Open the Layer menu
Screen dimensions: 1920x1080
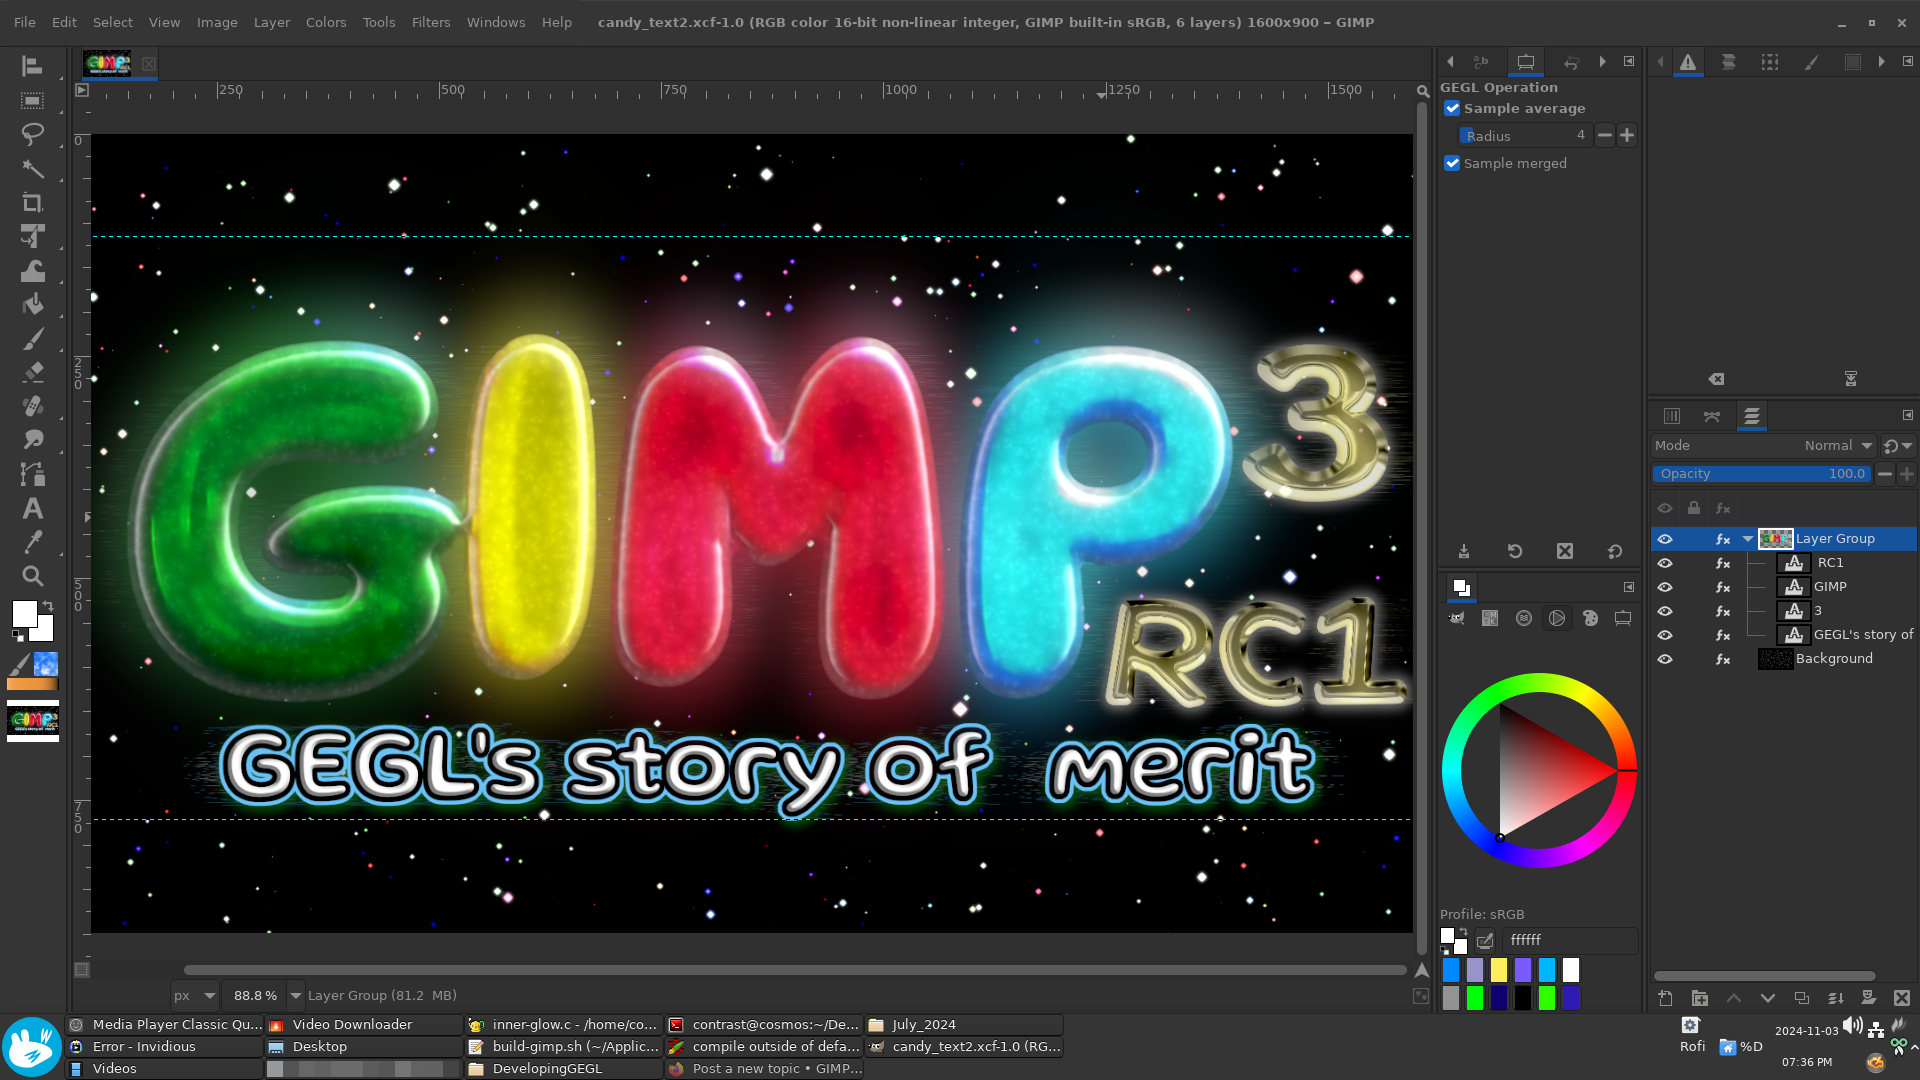tap(271, 22)
